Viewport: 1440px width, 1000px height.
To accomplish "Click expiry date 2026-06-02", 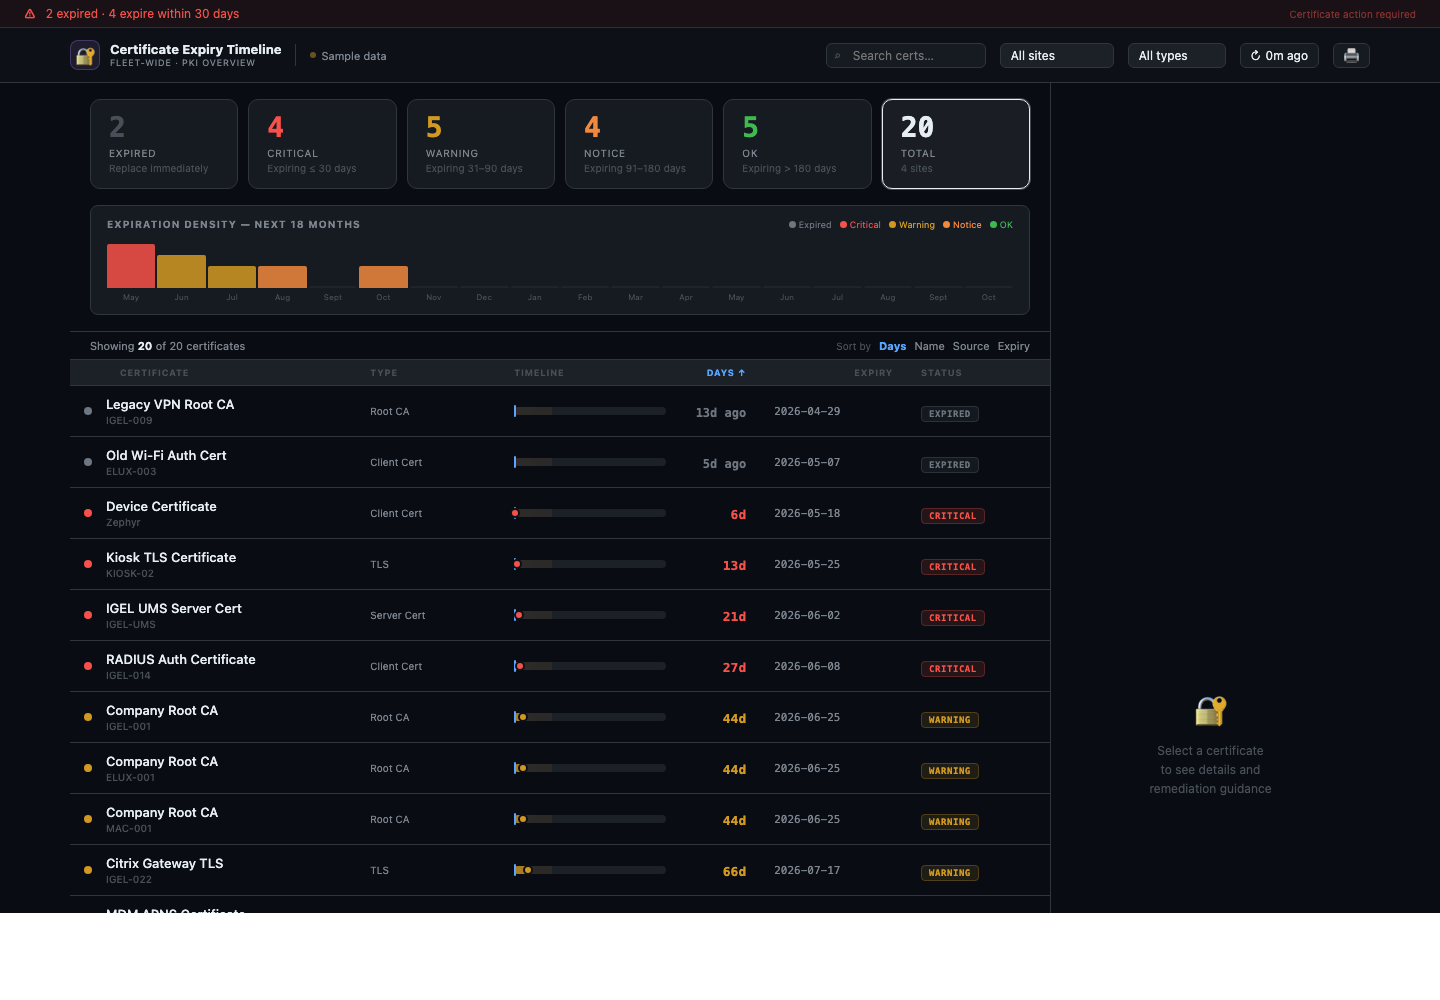I will tap(807, 616).
